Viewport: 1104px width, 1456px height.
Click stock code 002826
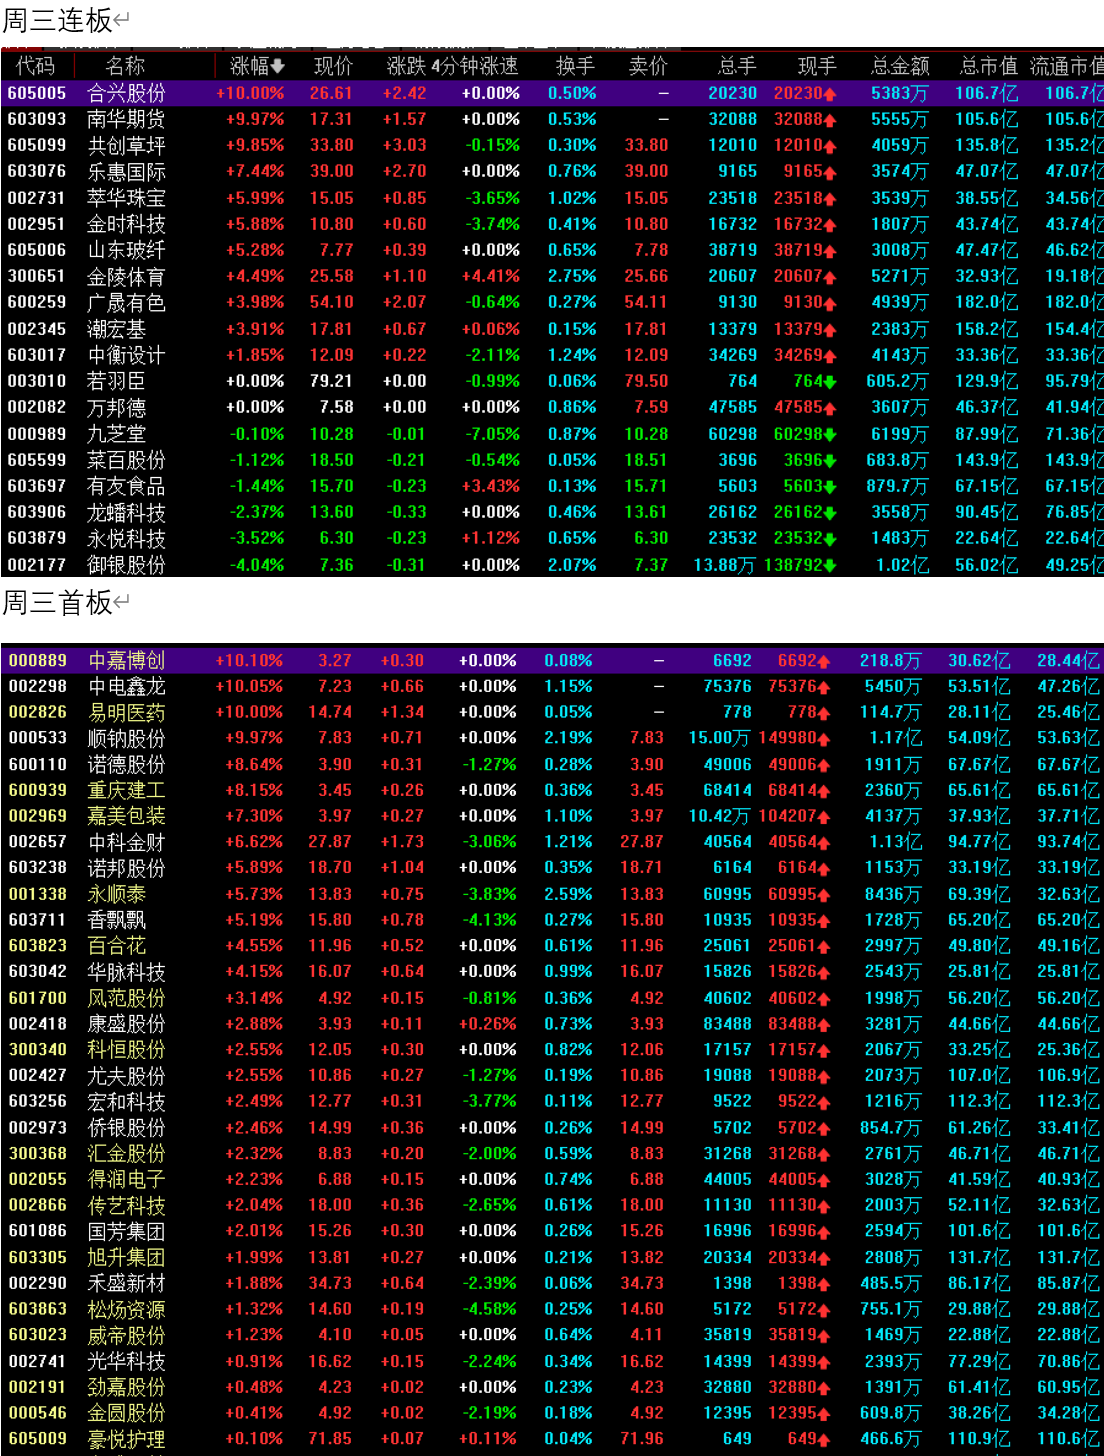point(38,712)
